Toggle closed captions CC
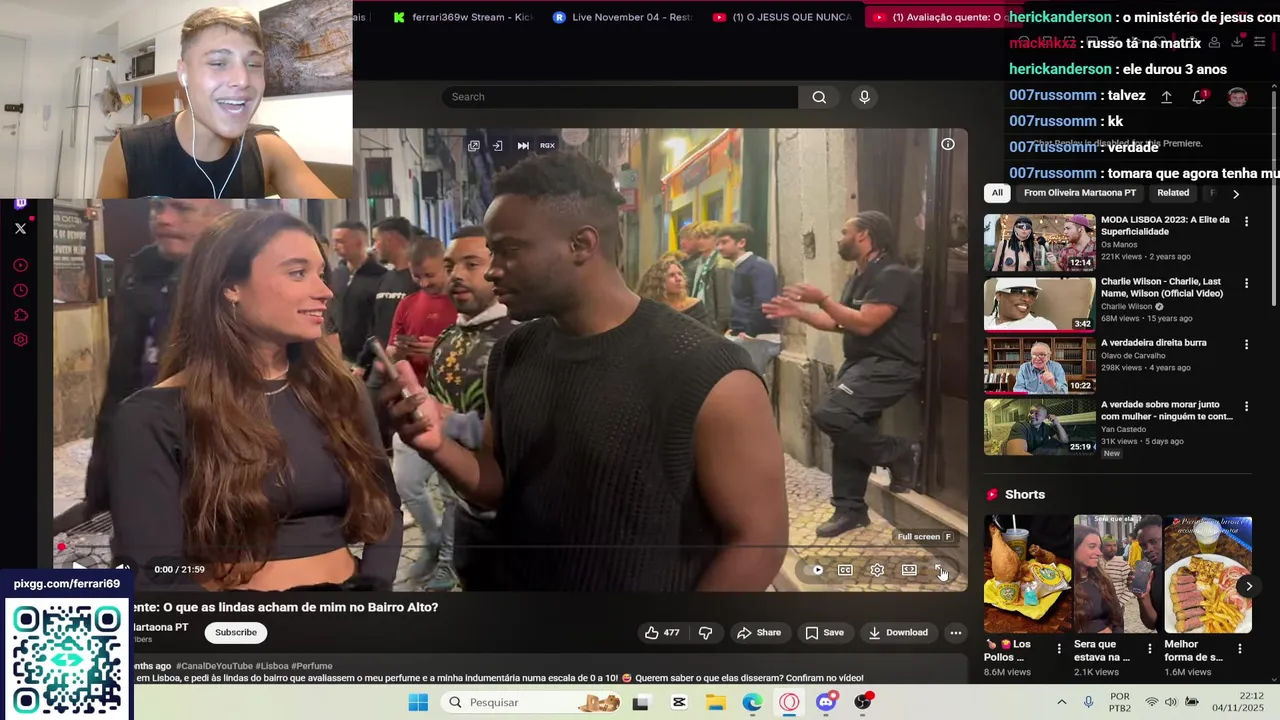 tap(845, 570)
